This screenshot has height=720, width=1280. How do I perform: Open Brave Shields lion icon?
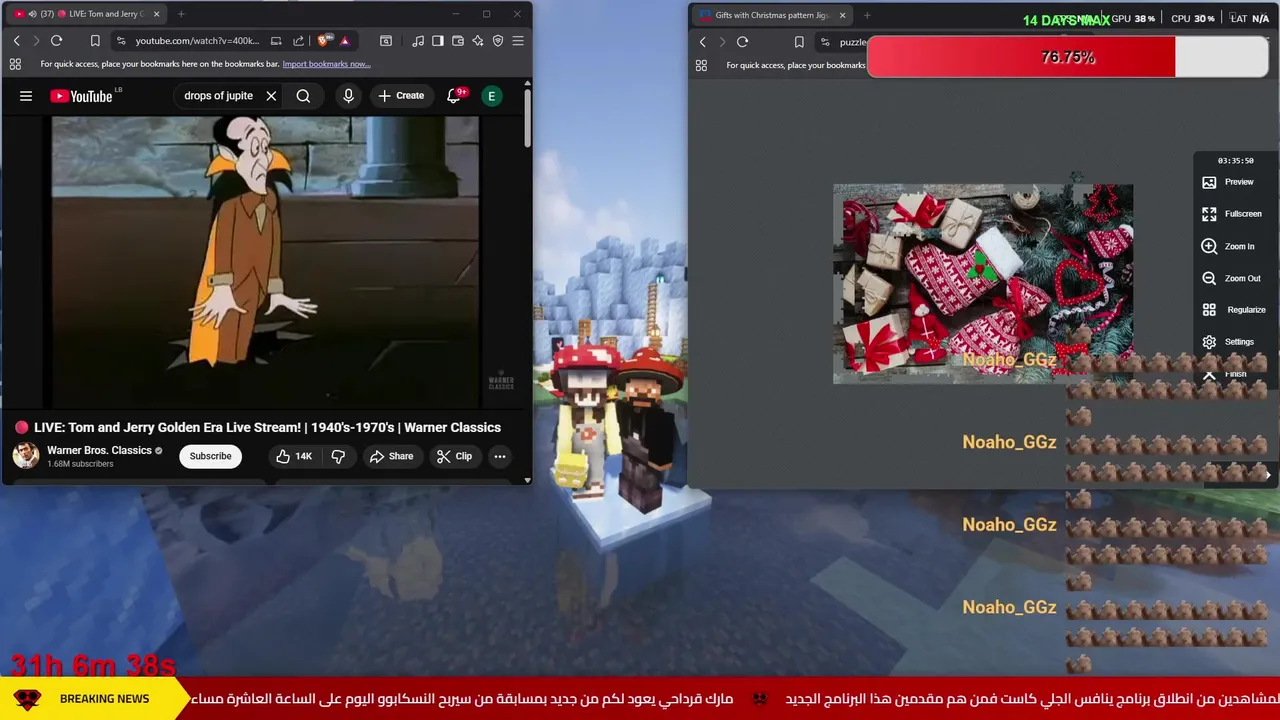click(x=324, y=41)
